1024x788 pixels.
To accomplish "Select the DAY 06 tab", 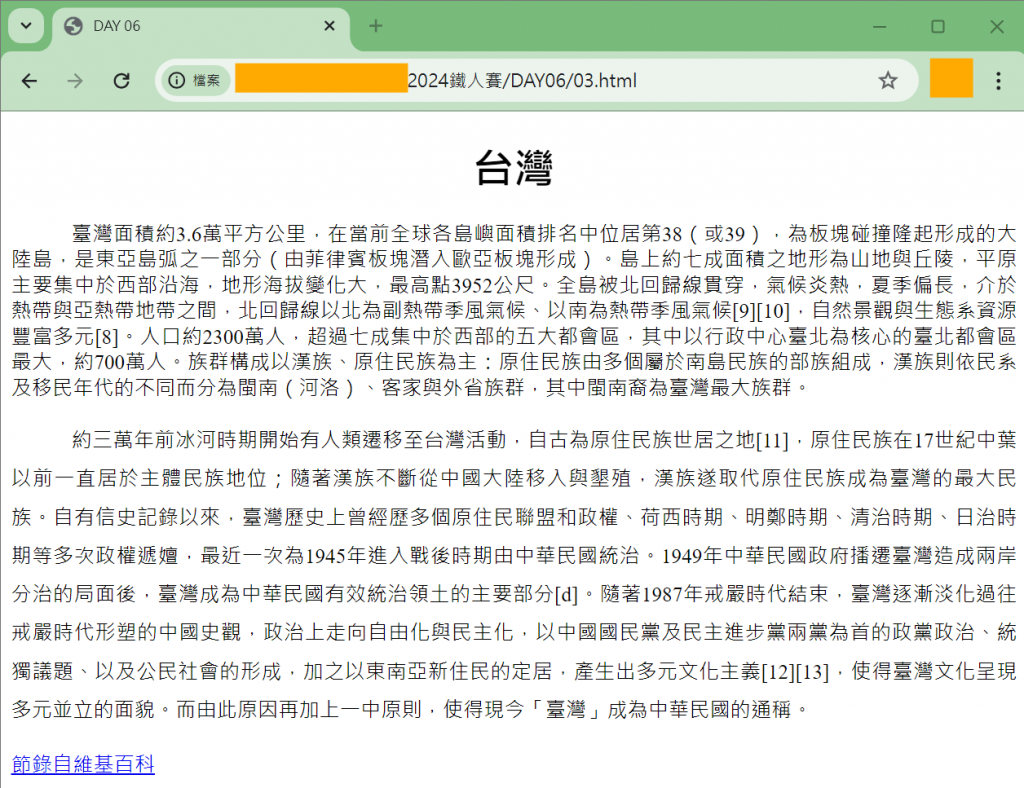I will point(200,27).
